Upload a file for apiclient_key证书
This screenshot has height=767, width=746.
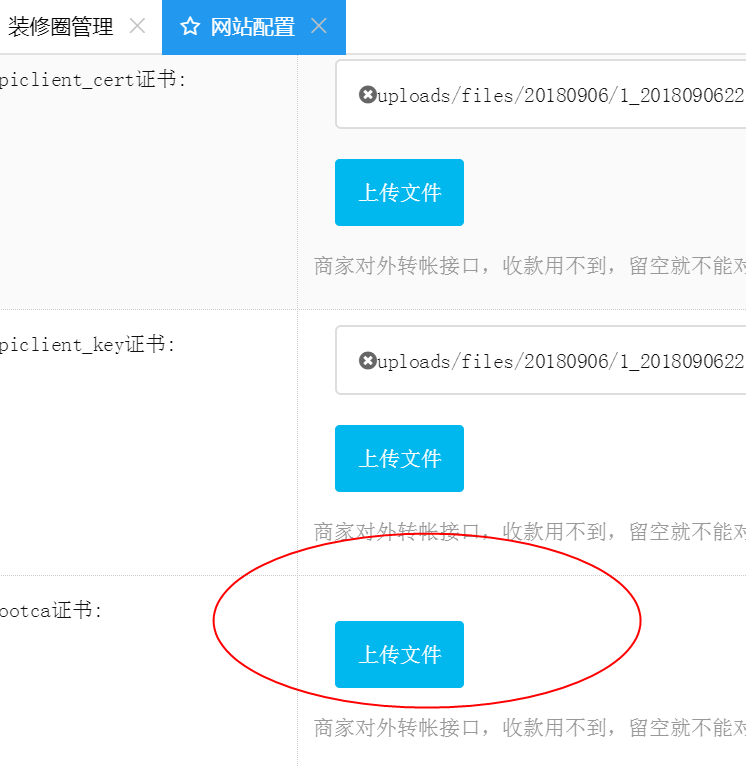point(399,459)
